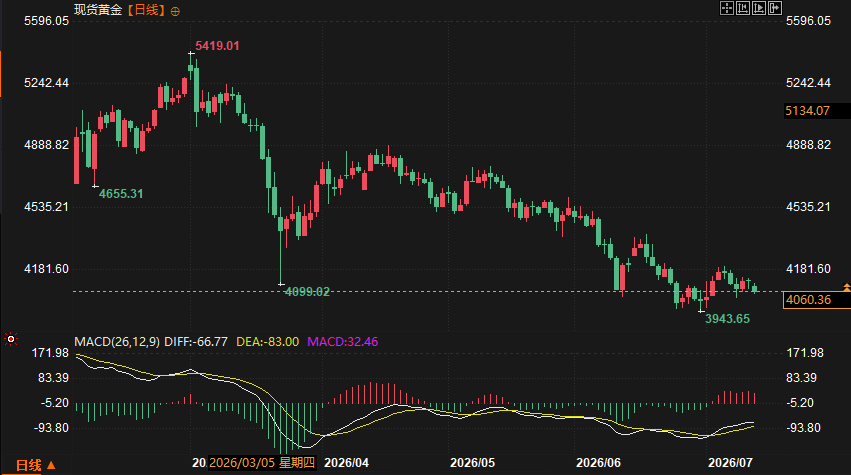Click the 3943.65 low price marker
Viewport: 851px width, 475px height.
[727, 319]
